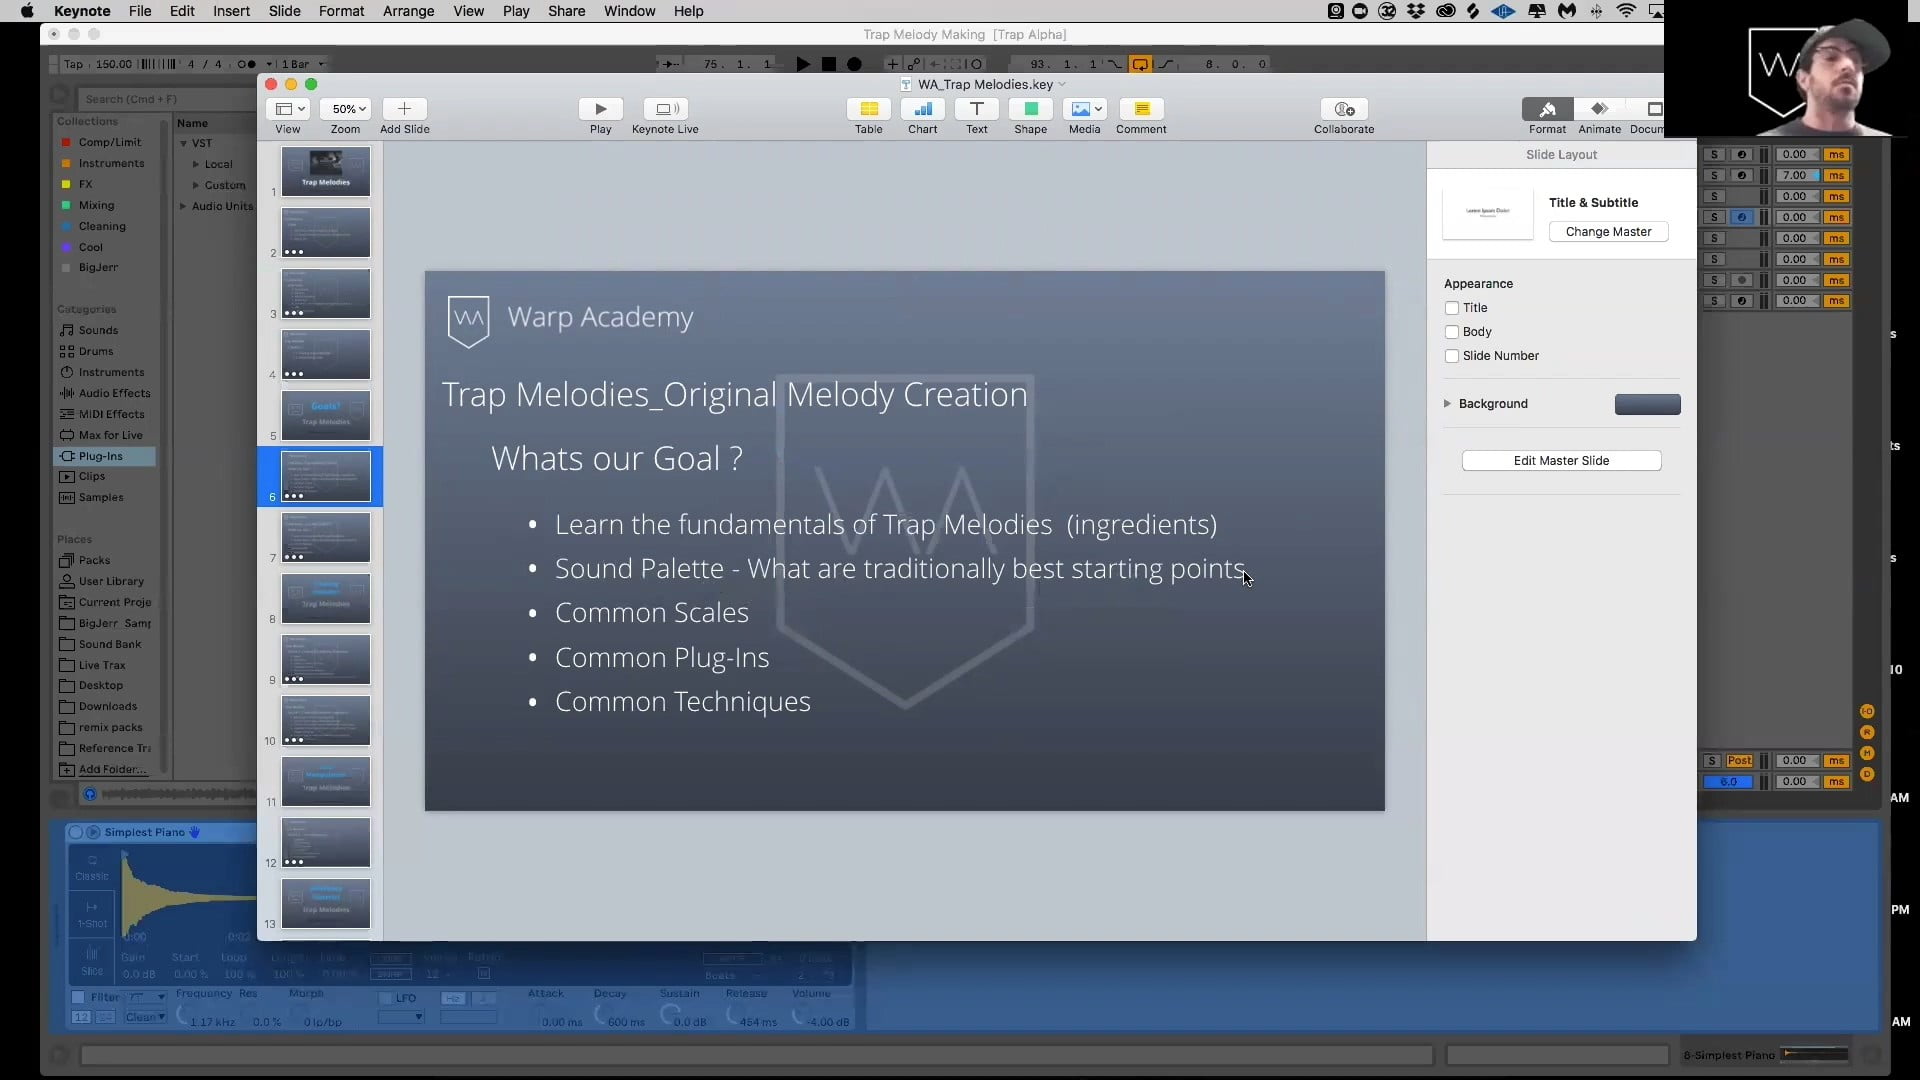Toggle Ableton metronome button

click(x=246, y=64)
